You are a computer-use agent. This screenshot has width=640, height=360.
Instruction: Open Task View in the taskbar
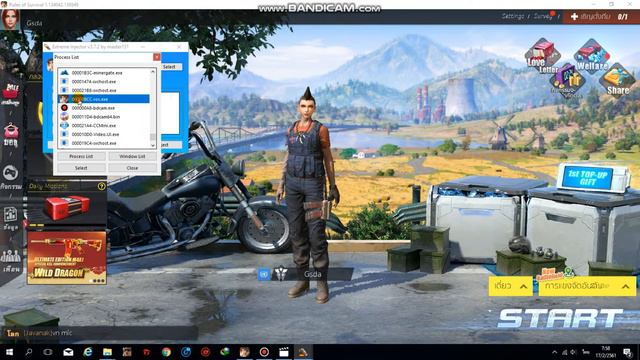coord(48,352)
